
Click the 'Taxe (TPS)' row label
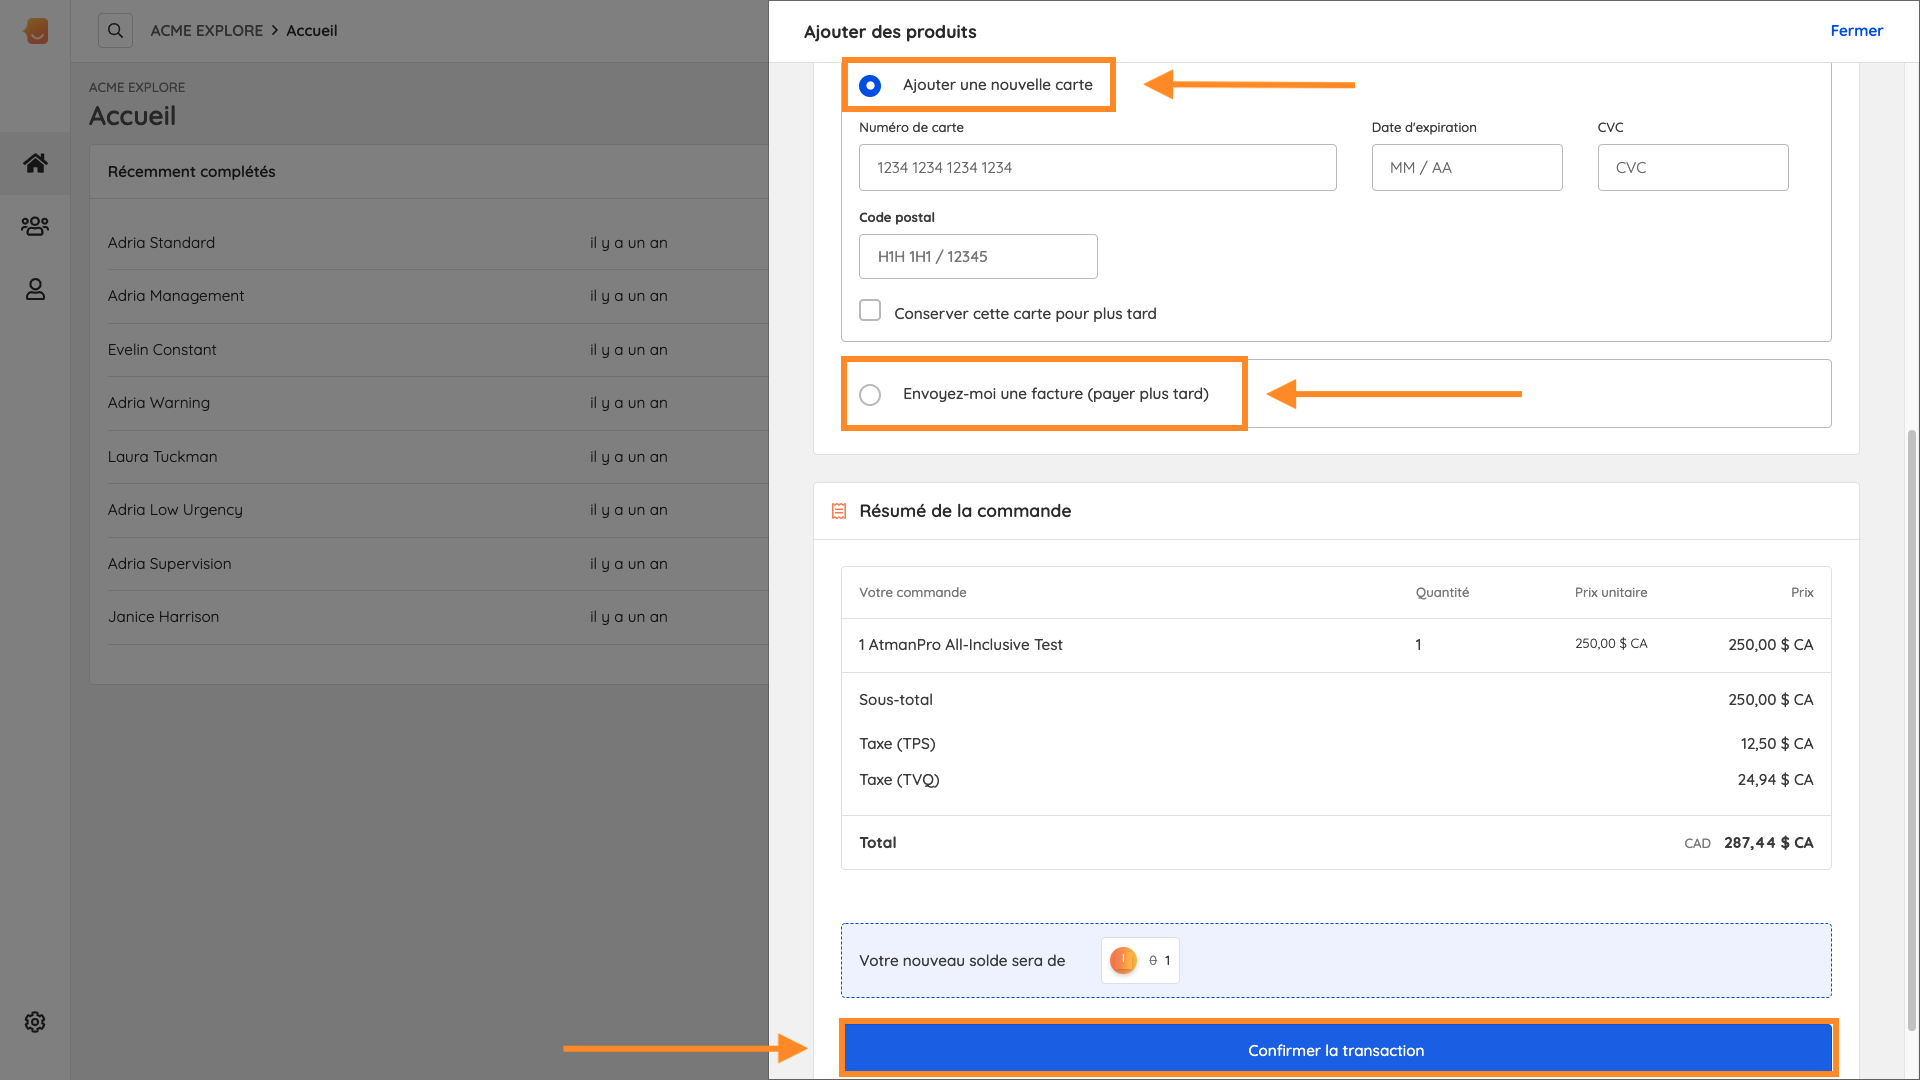[x=897, y=744]
